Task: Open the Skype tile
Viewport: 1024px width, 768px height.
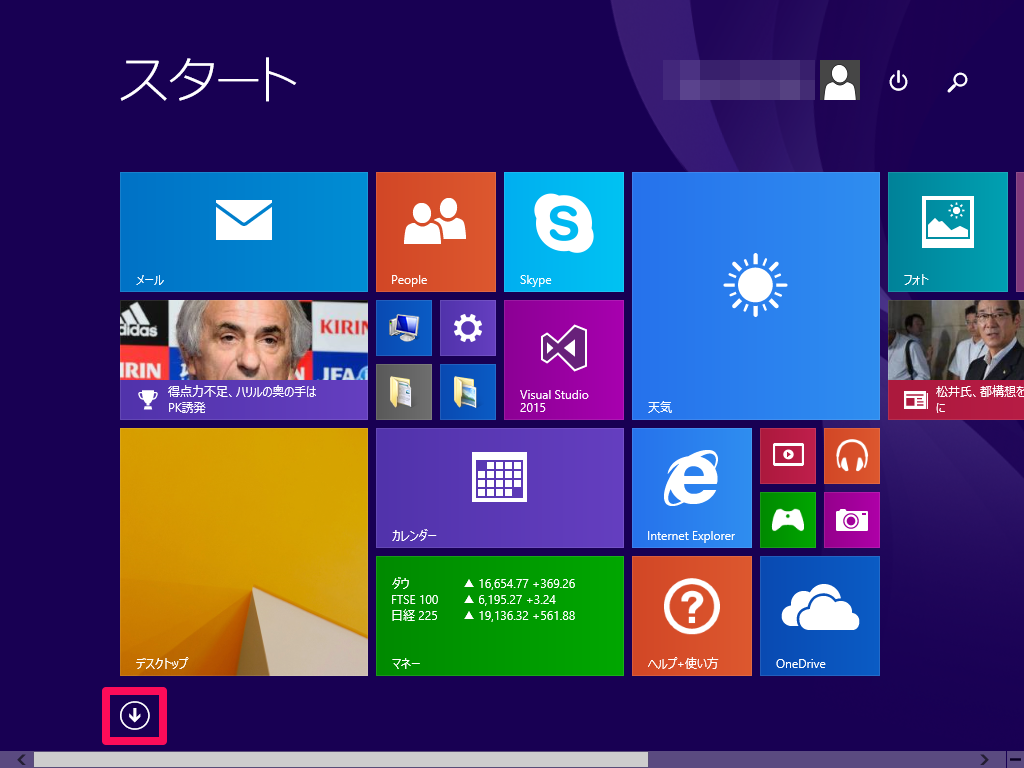Action: [563, 231]
